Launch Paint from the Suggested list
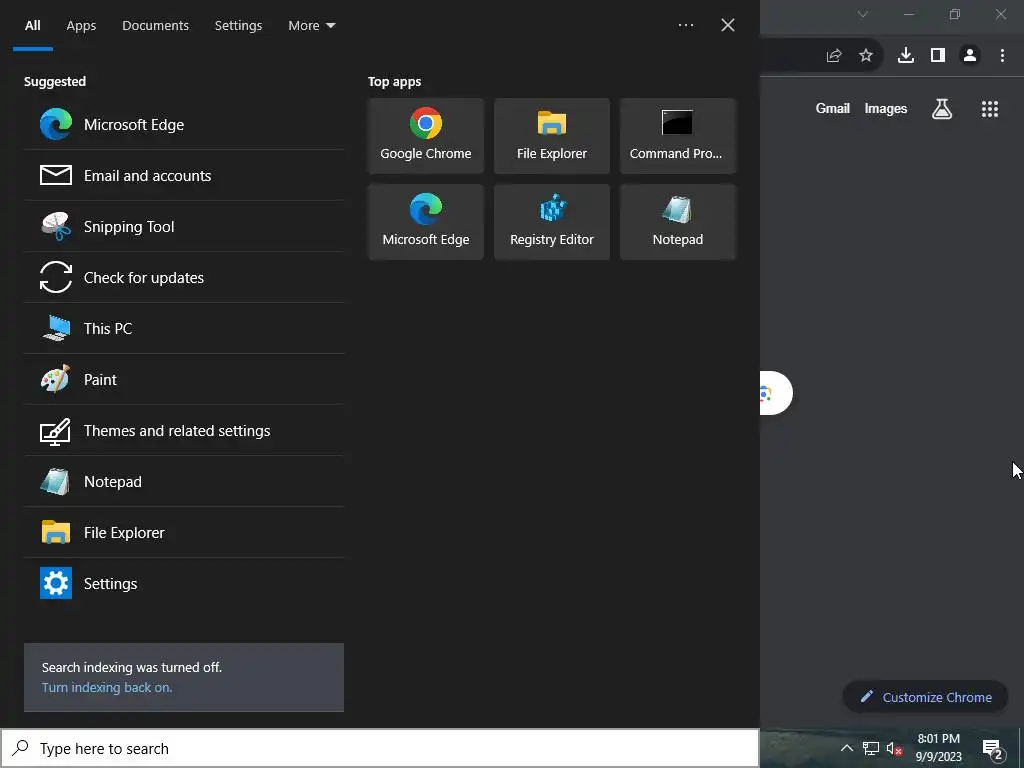Viewport: 1024px width, 768px height. click(184, 379)
